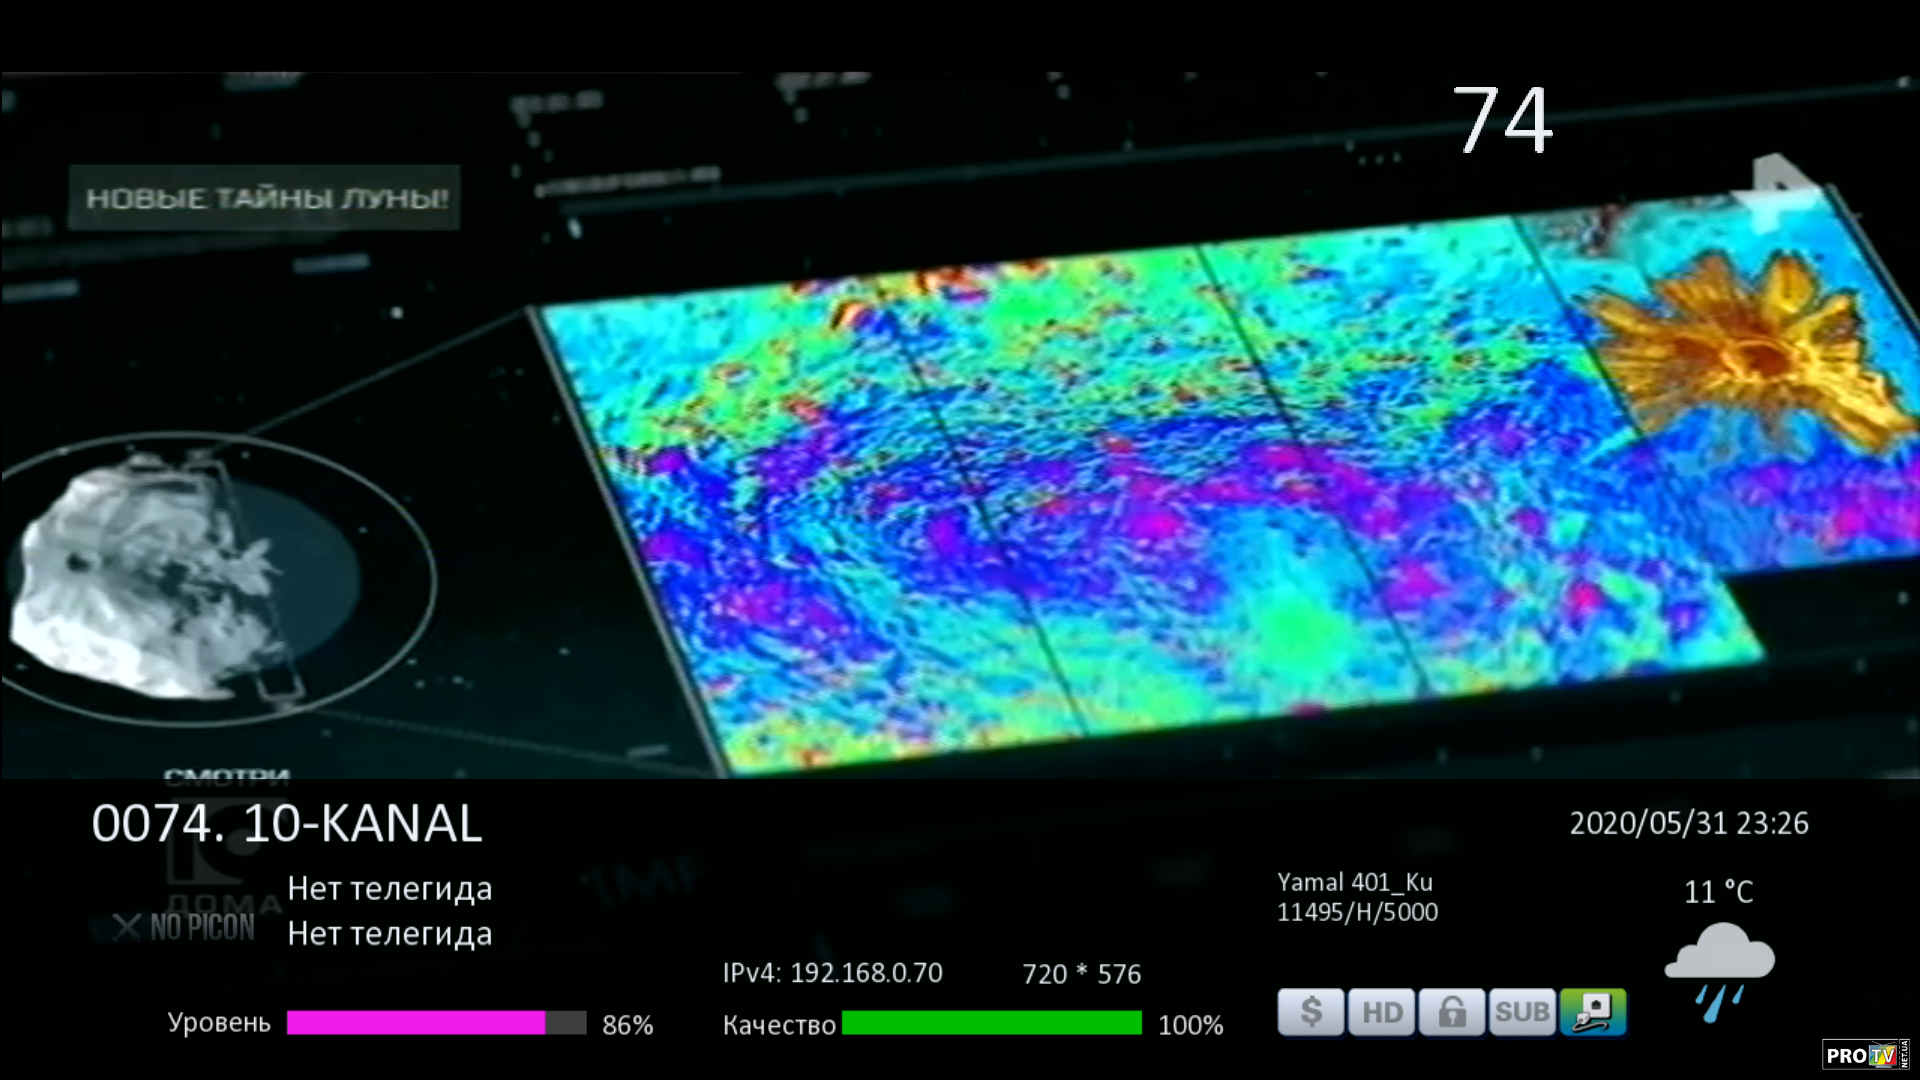The image size is (1920, 1080).
Task: Click the first Нет телегида entry
Action: coord(389,888)
